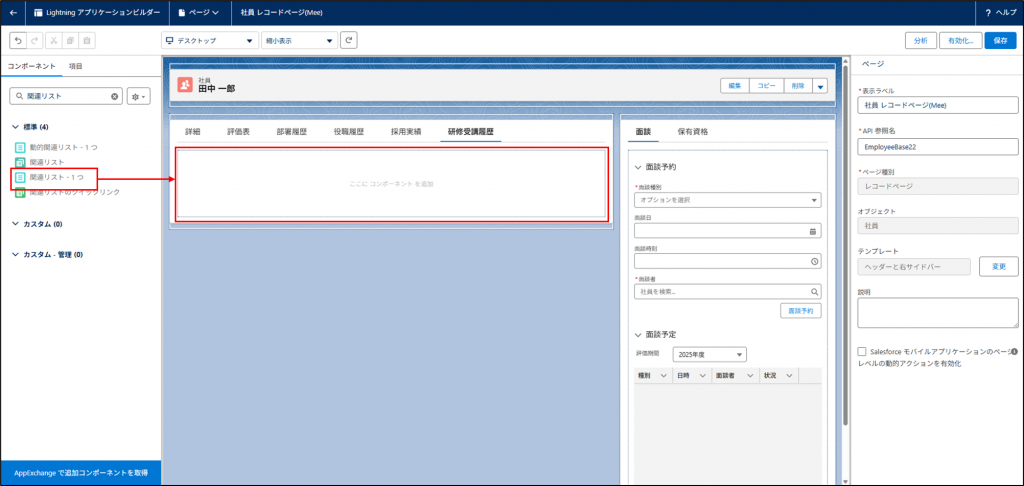
Task: Switch to the 項目 tab
Action: point(76,66)
